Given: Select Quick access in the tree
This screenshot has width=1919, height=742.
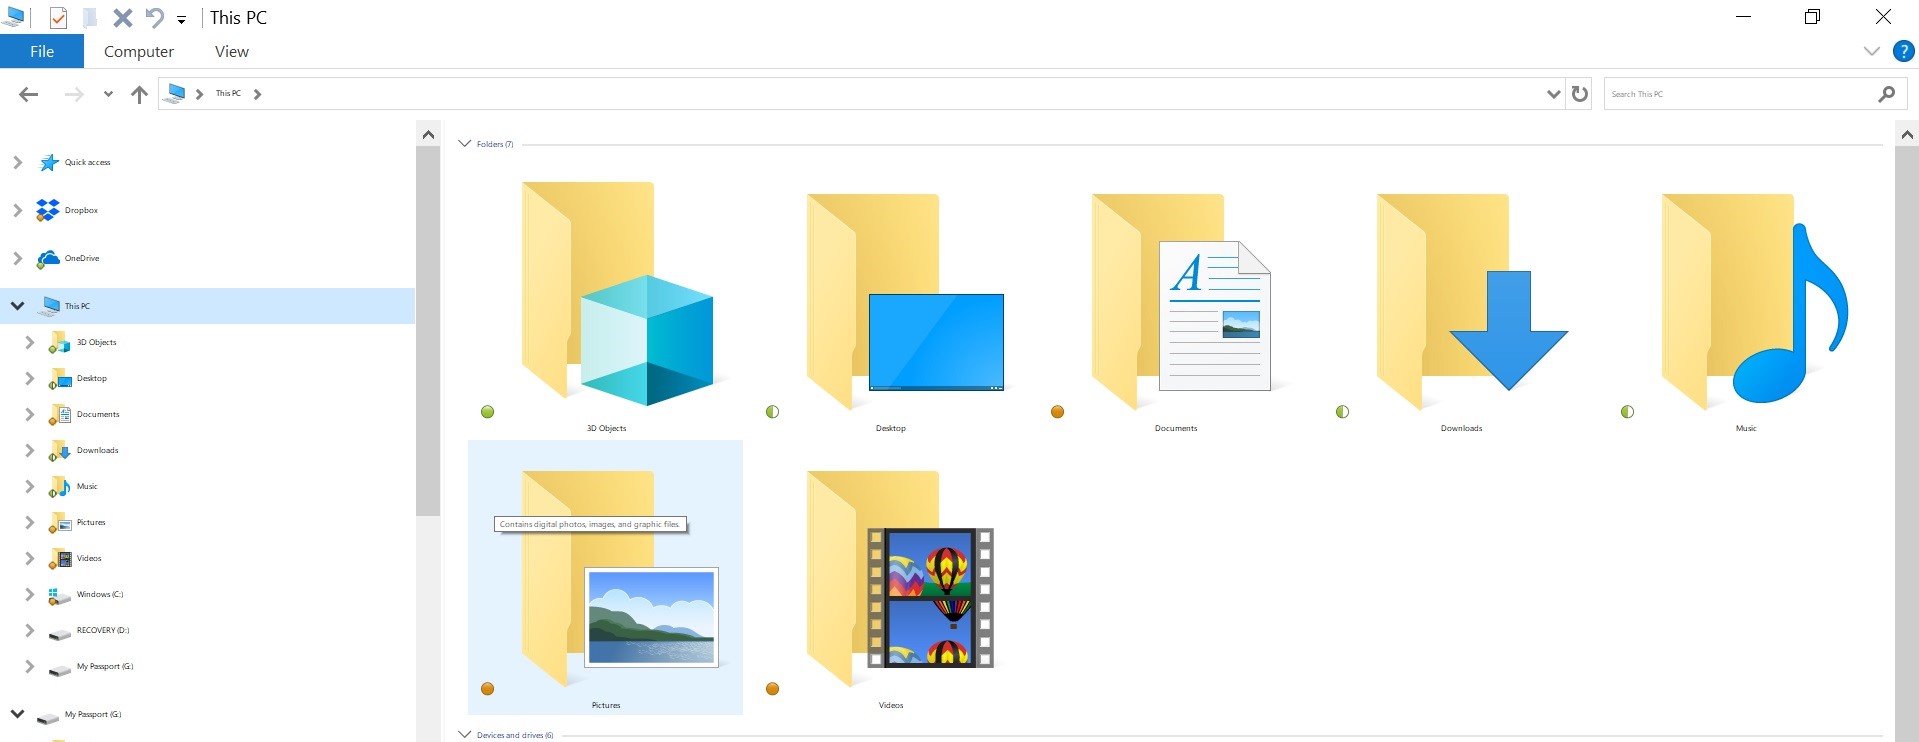Looking at the screenshot, I should [x=87, y=162].
